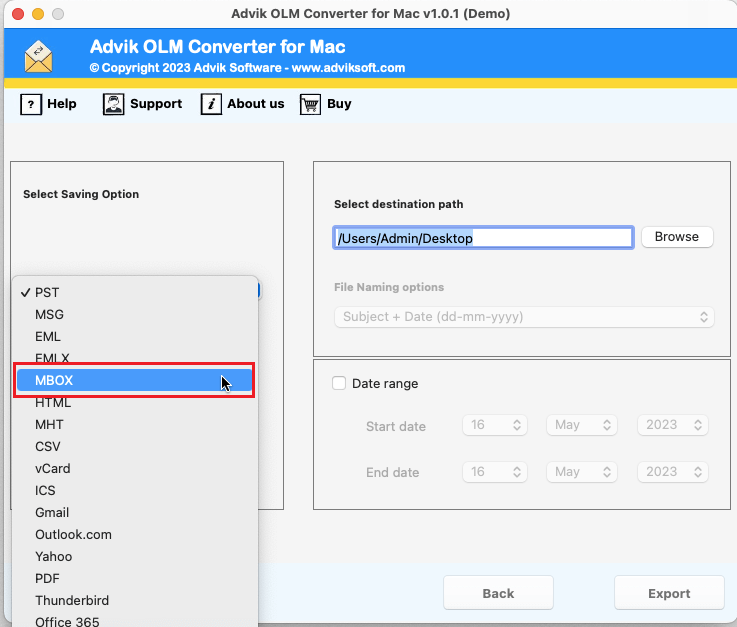737x627 pixels.
Task: Select EML saving option
Action: (x=135, y=337)
